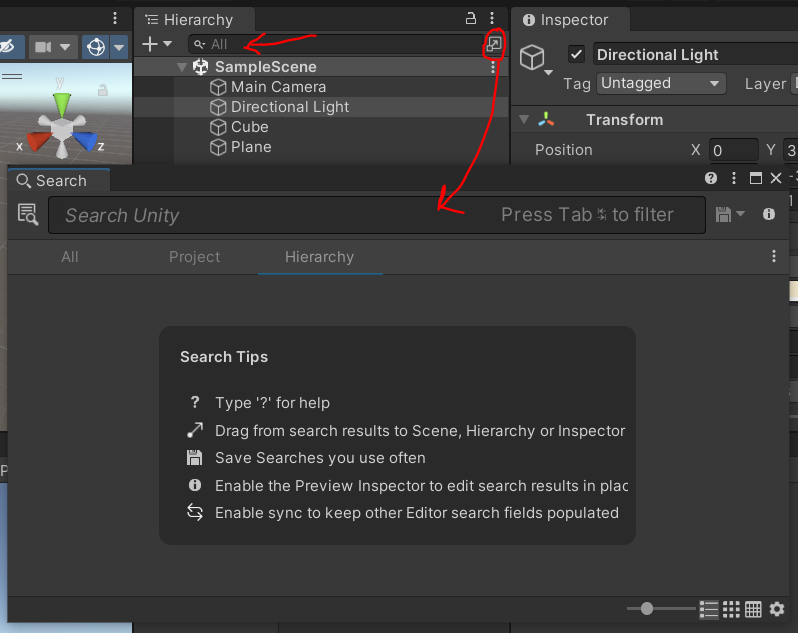Image resolution: width=798 pixels, height=633 pixels.
Task: Open SampleScene context menu dots
Action: click(x=493, y=67)
